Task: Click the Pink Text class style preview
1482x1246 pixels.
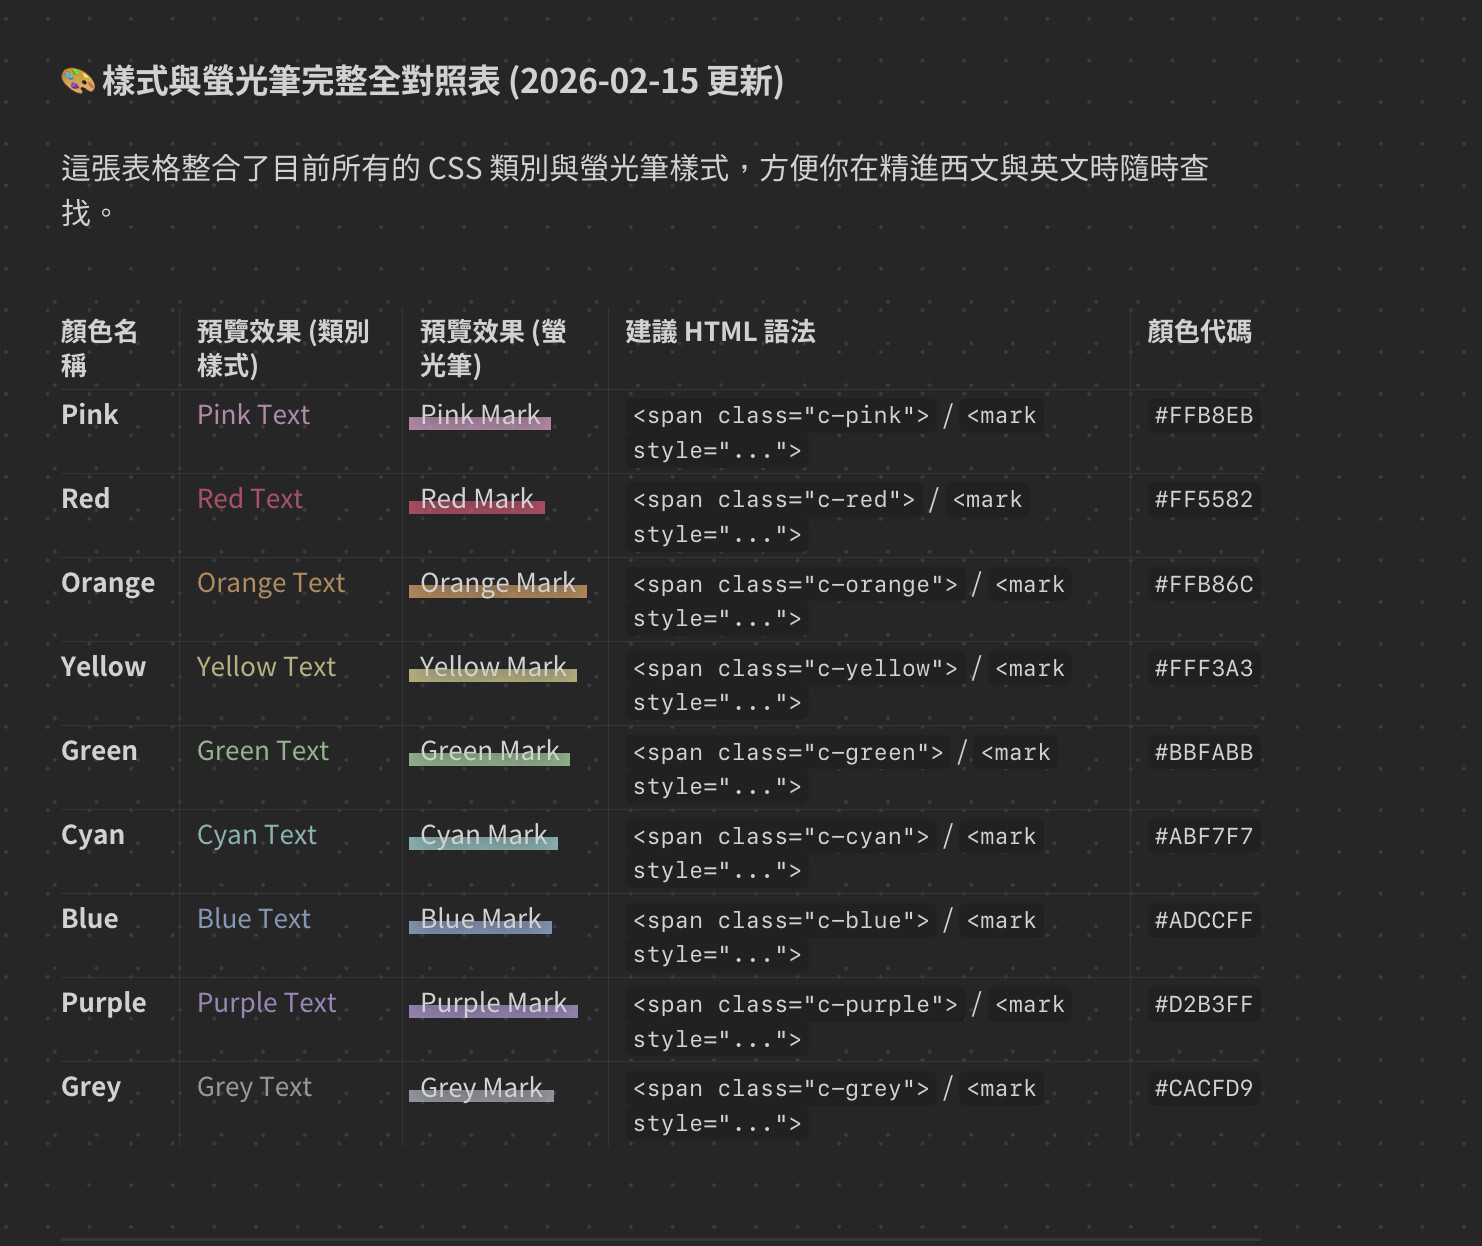Action: coord(253,415)
